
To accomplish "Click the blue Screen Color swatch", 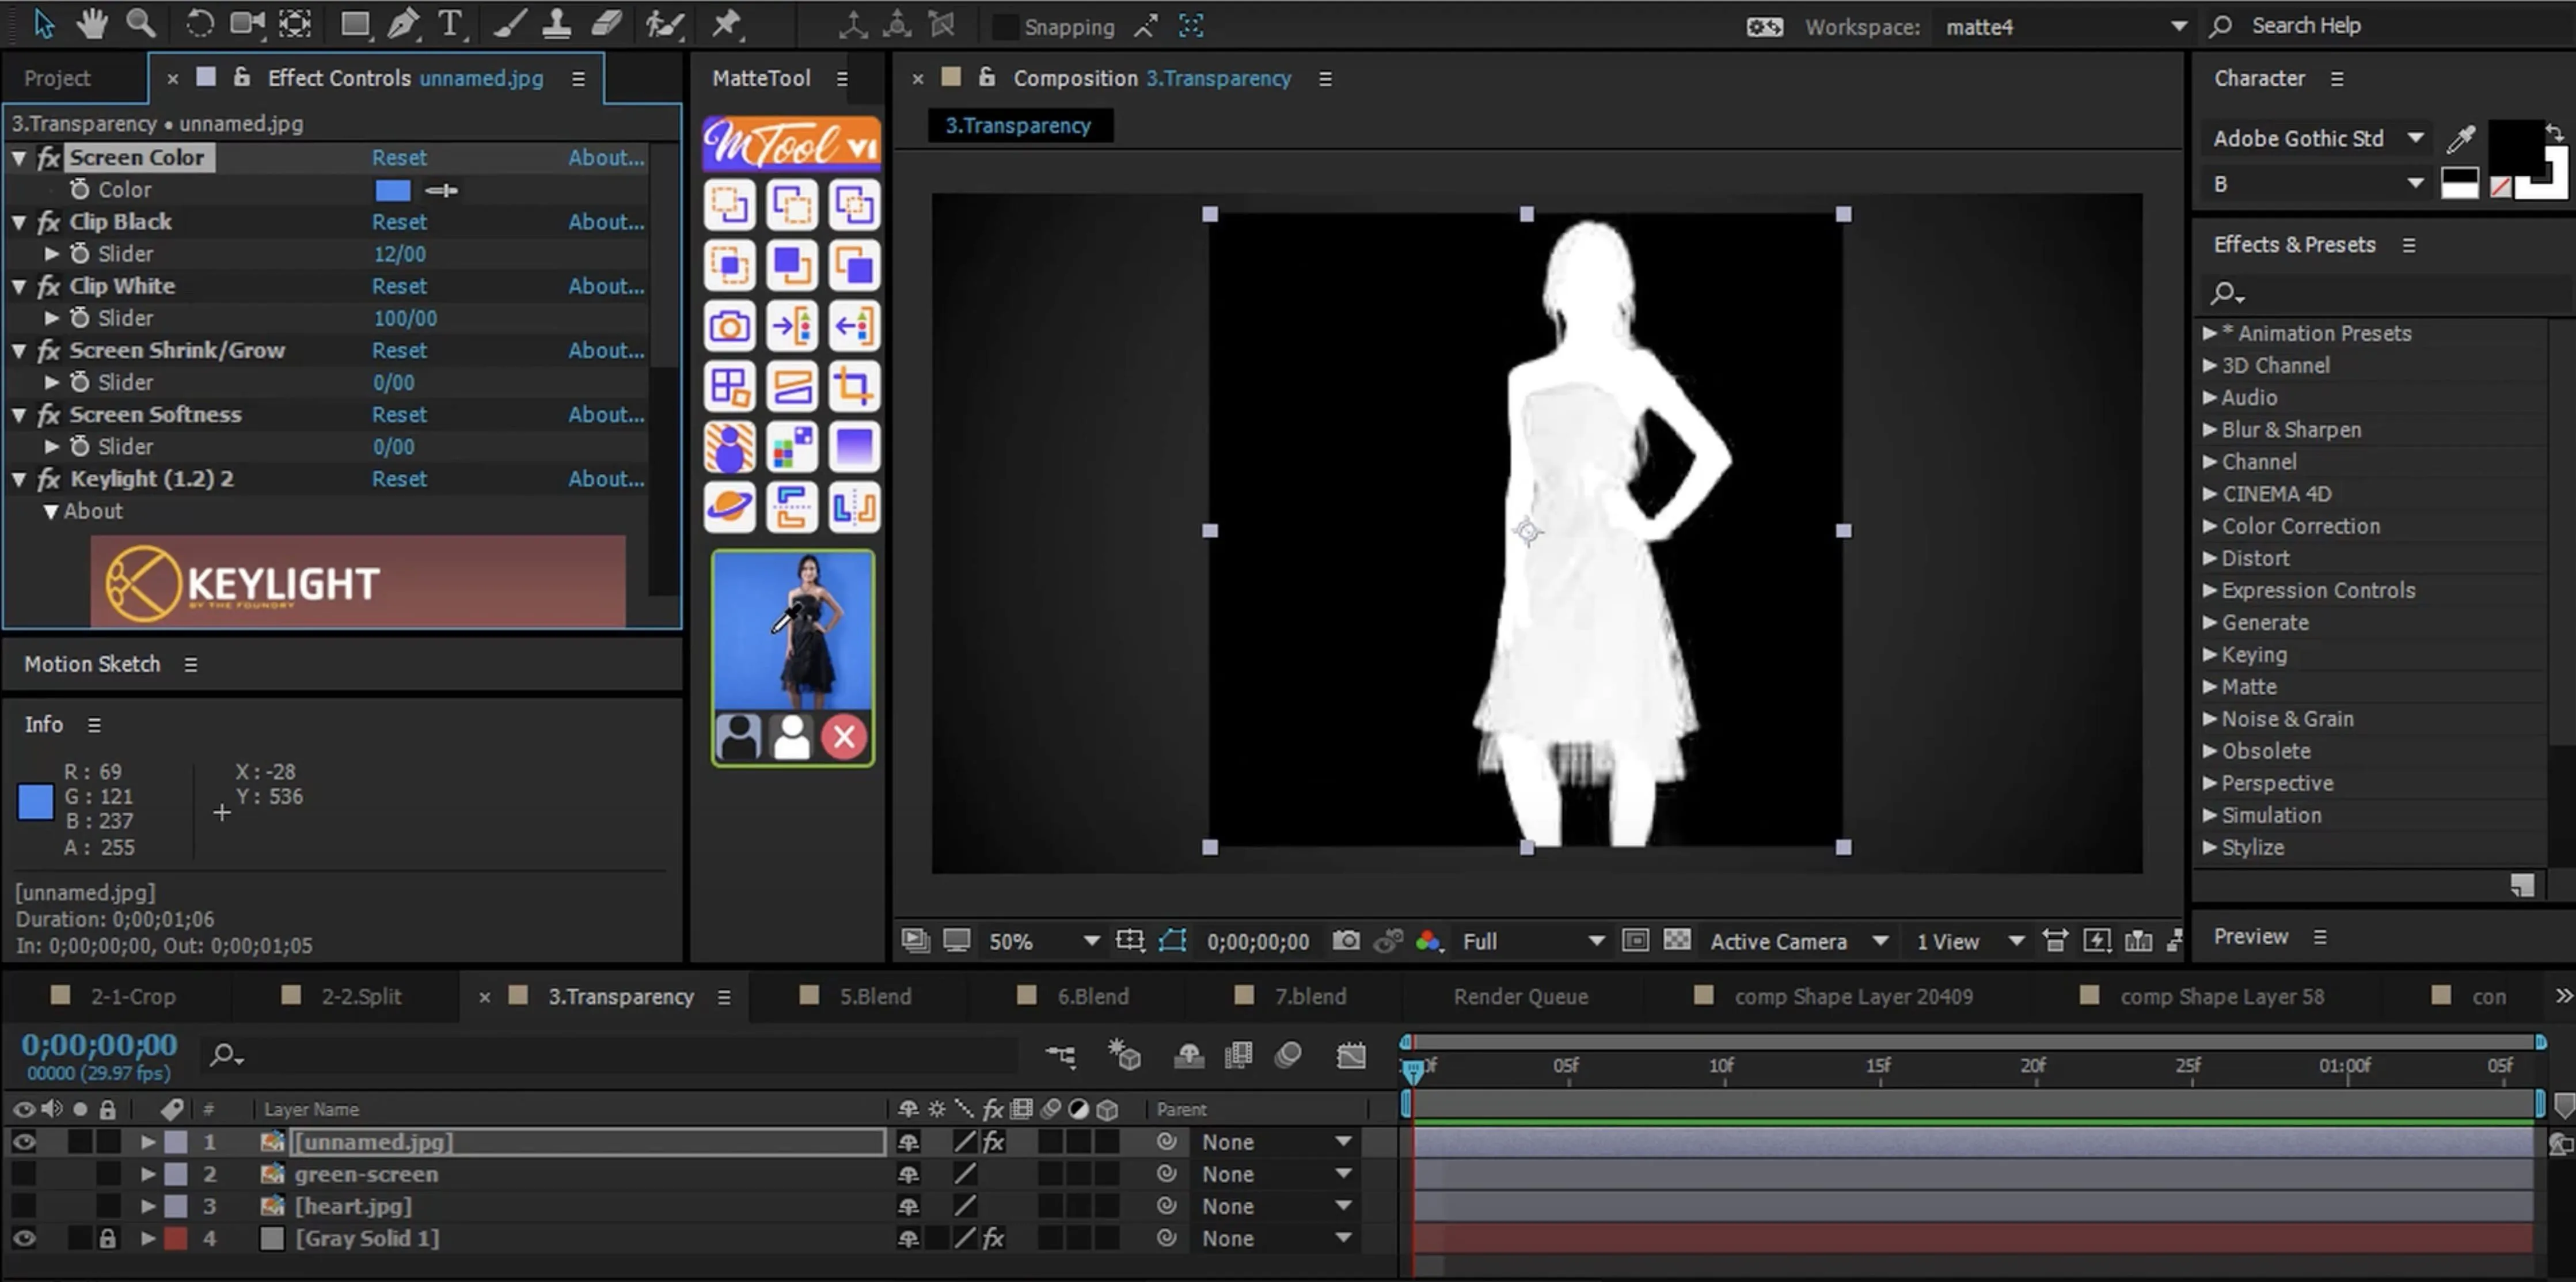I will 392,190.
